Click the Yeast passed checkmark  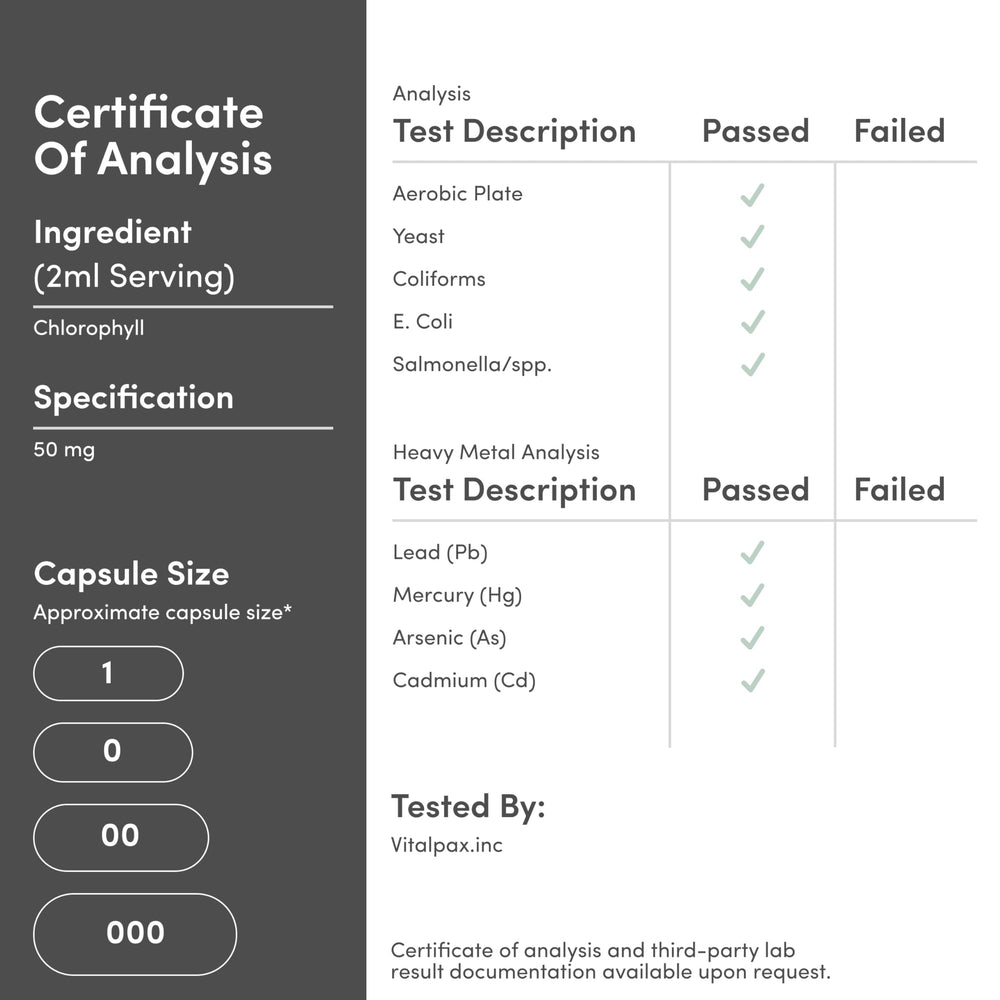tap(752, 237)
